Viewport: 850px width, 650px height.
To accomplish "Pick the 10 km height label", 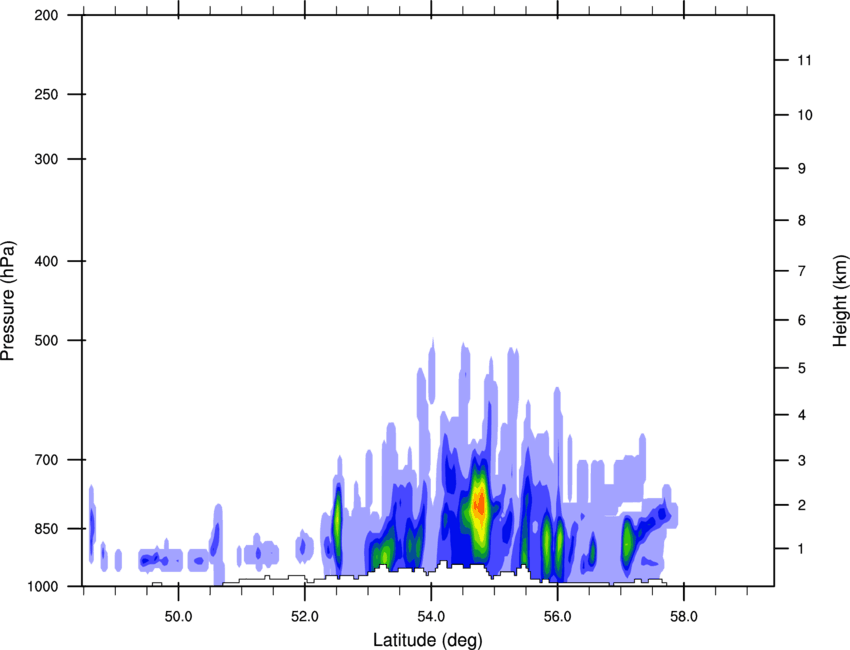I will pyautogui.click(x=804, y=115).
